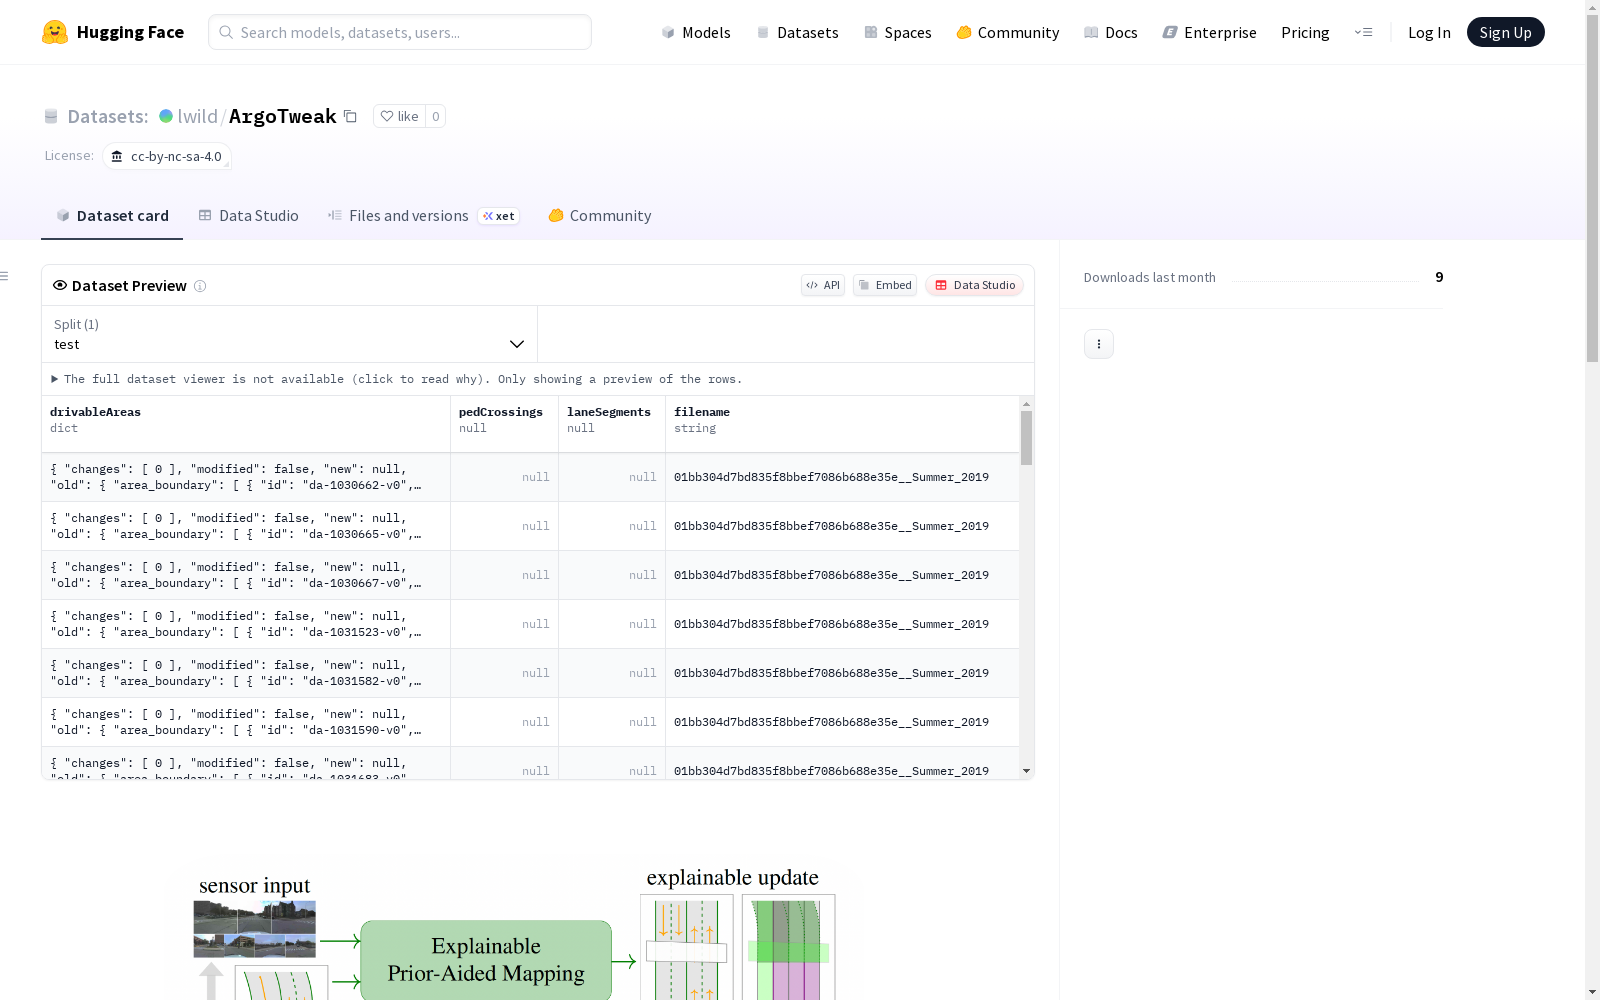The height and width of the screenshot is (1000, 1600).
Task: Click the three-dot more options button
Action: 1099,344
